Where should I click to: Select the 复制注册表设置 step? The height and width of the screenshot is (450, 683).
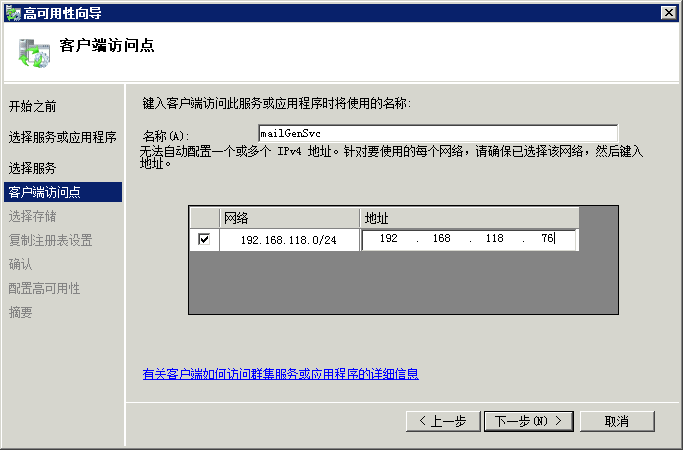click(51, 240)
